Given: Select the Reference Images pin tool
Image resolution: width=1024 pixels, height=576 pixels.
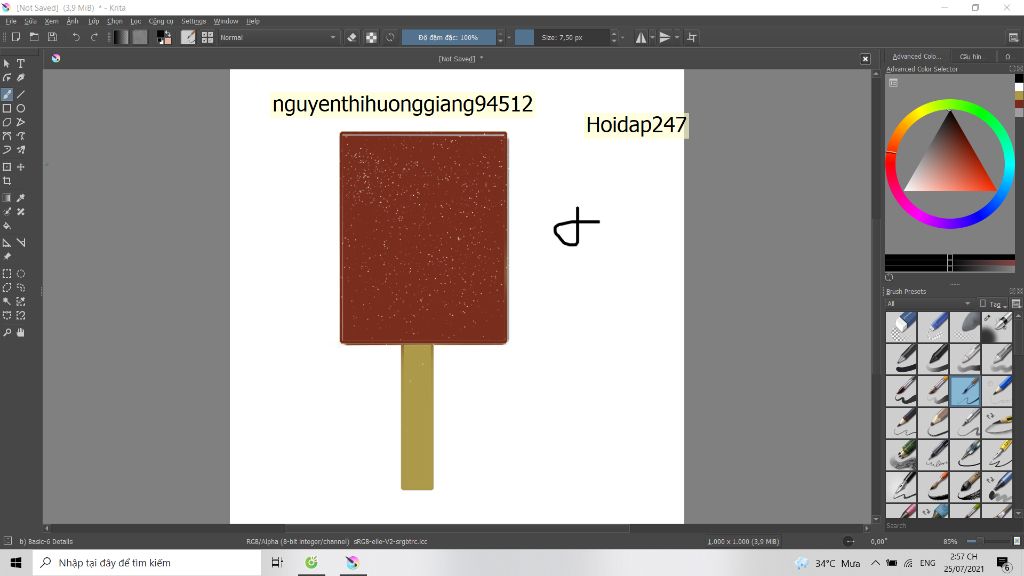Looking at the screenshot, I should [x=7, y=257].
